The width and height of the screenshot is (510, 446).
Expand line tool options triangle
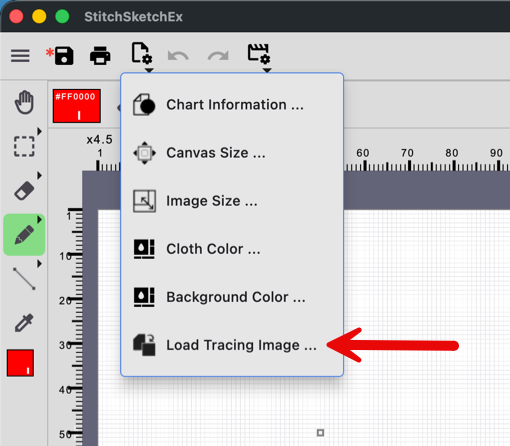coord(40,264)
